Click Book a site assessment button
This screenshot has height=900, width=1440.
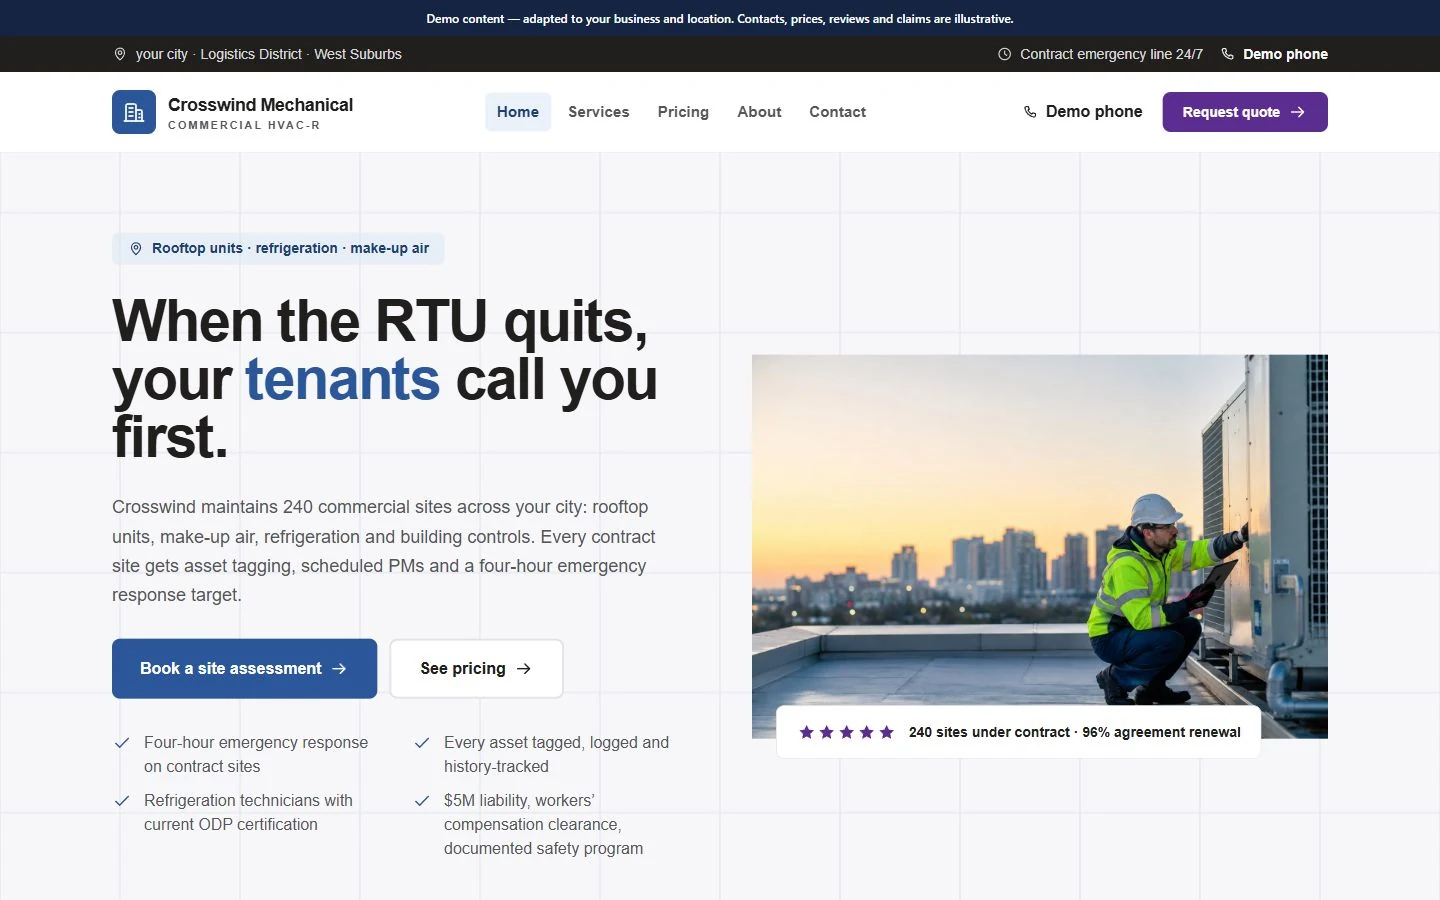tap(244, 669)
